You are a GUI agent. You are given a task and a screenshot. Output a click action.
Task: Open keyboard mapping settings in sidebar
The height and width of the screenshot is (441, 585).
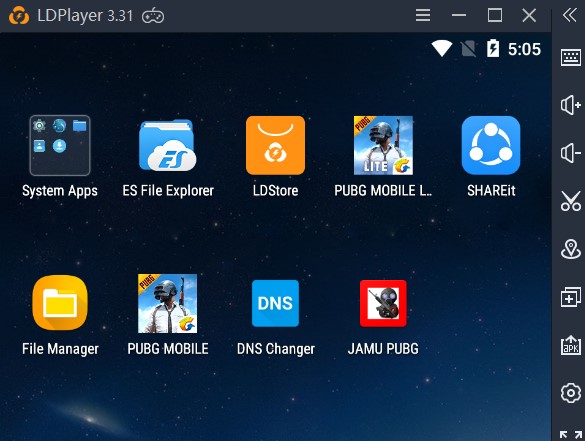[571, 57]
